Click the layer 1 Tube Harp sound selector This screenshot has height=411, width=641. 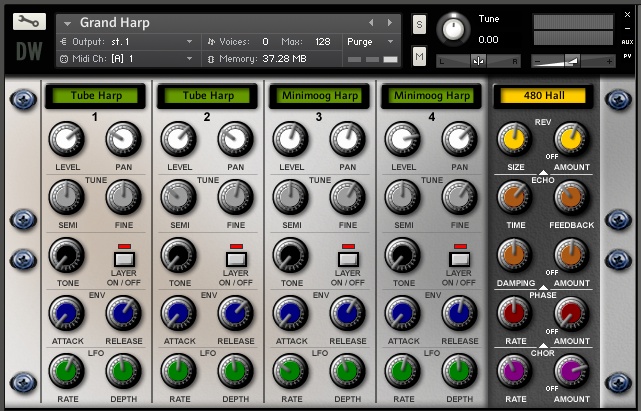pyautogui.click(x=95, y=96)
